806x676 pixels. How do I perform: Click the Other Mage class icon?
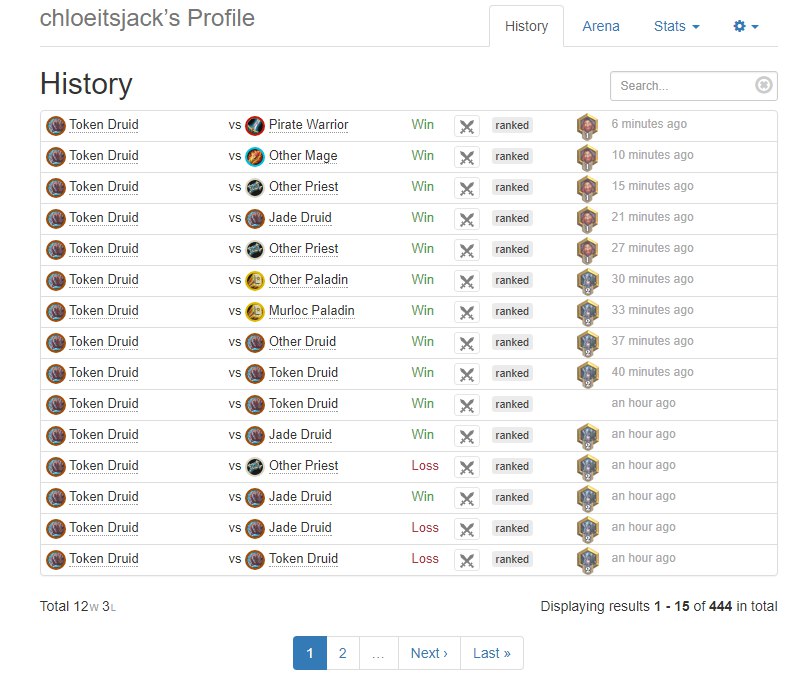click(255, 156)
